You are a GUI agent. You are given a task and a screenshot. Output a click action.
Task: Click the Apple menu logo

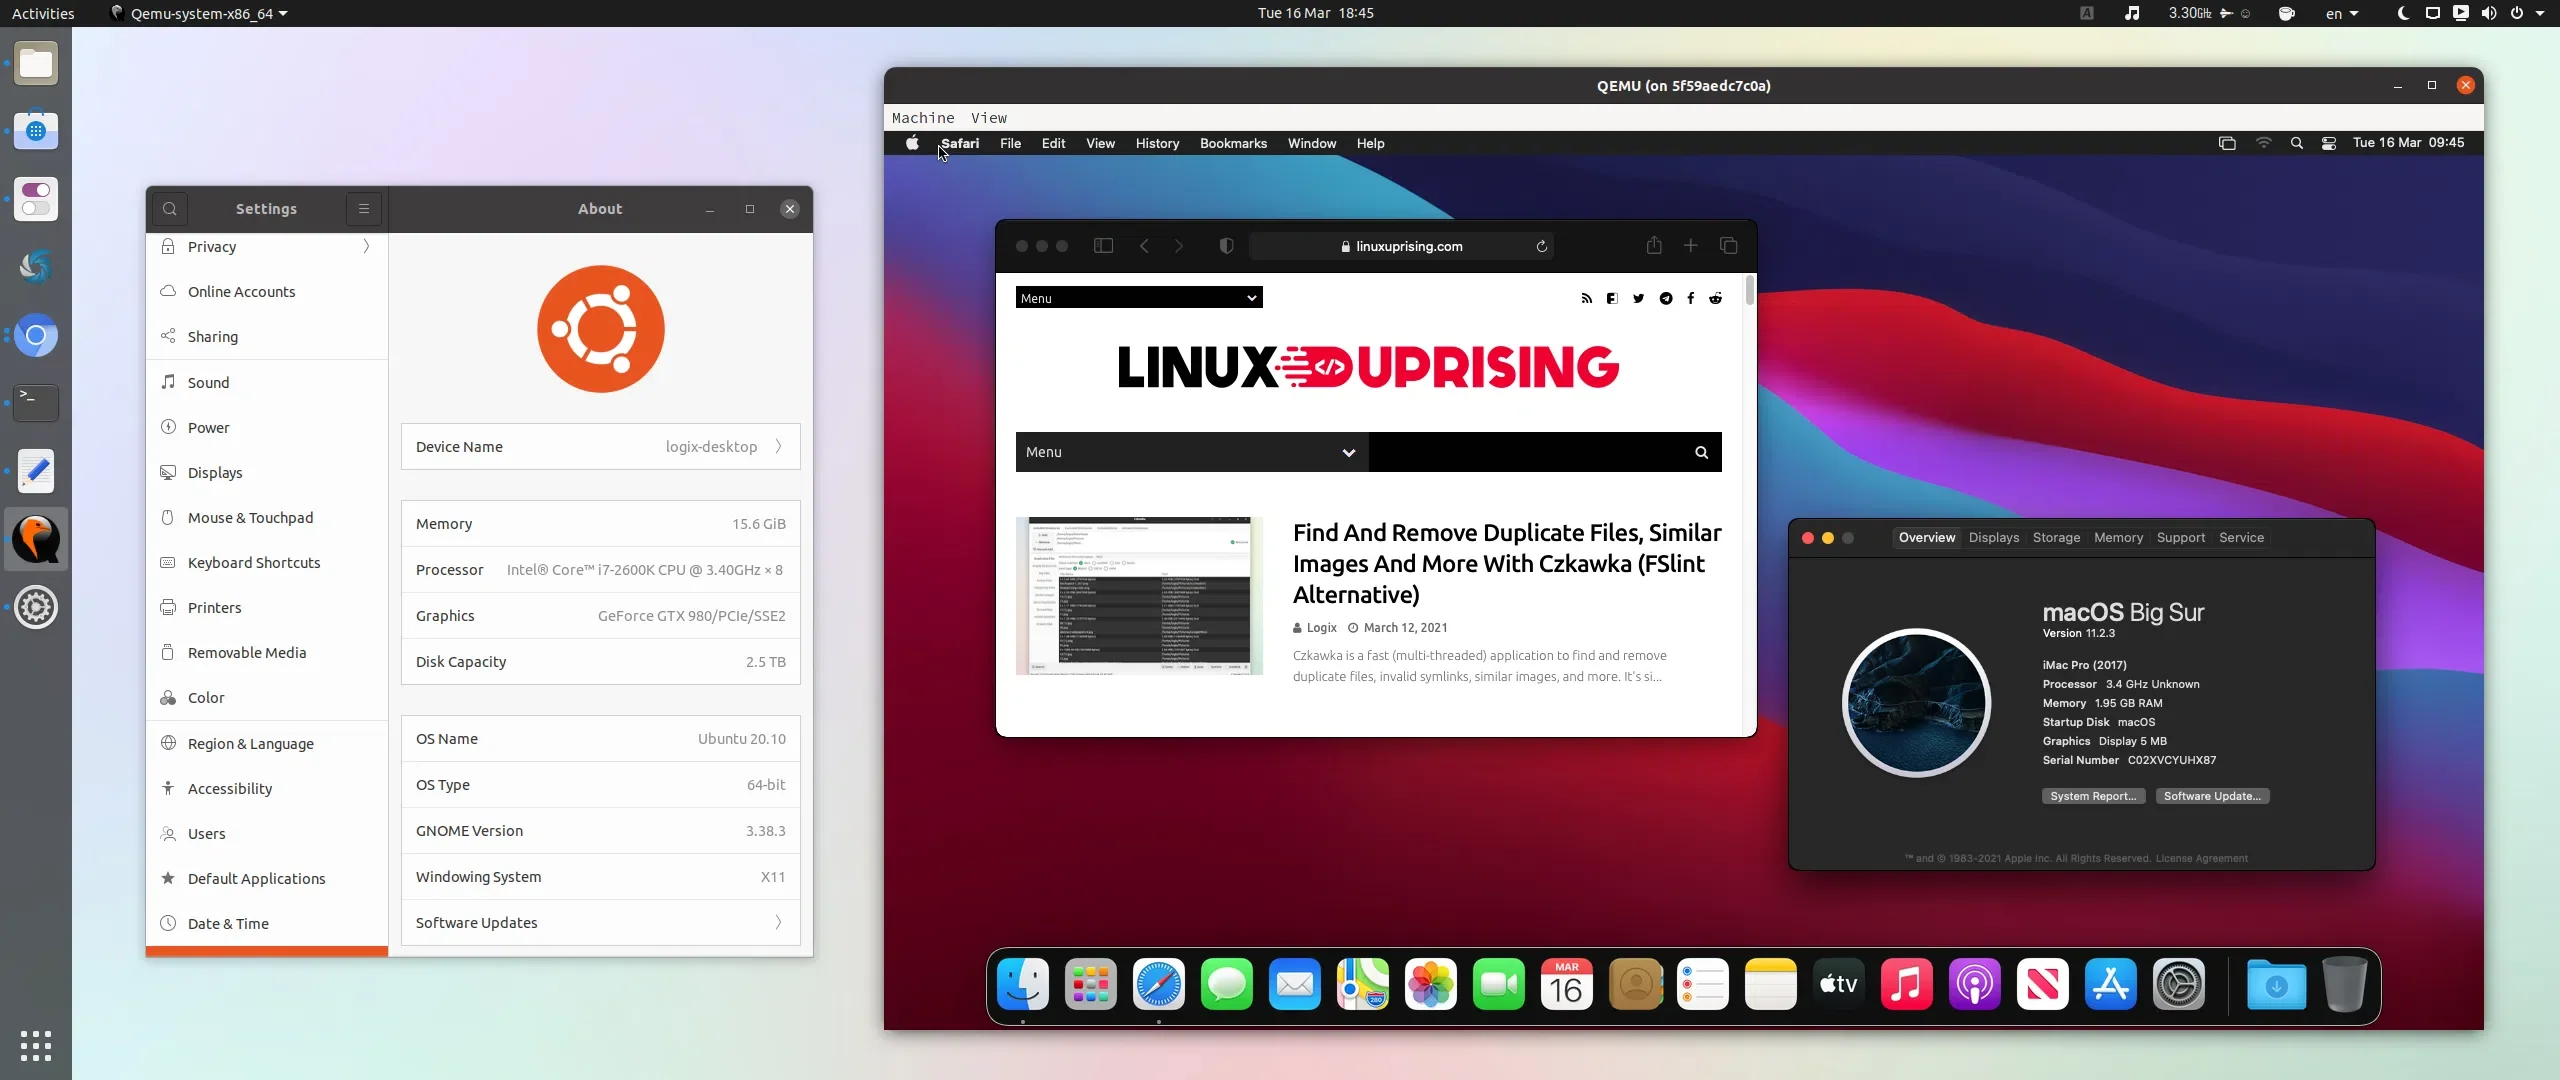click(912, 143)
